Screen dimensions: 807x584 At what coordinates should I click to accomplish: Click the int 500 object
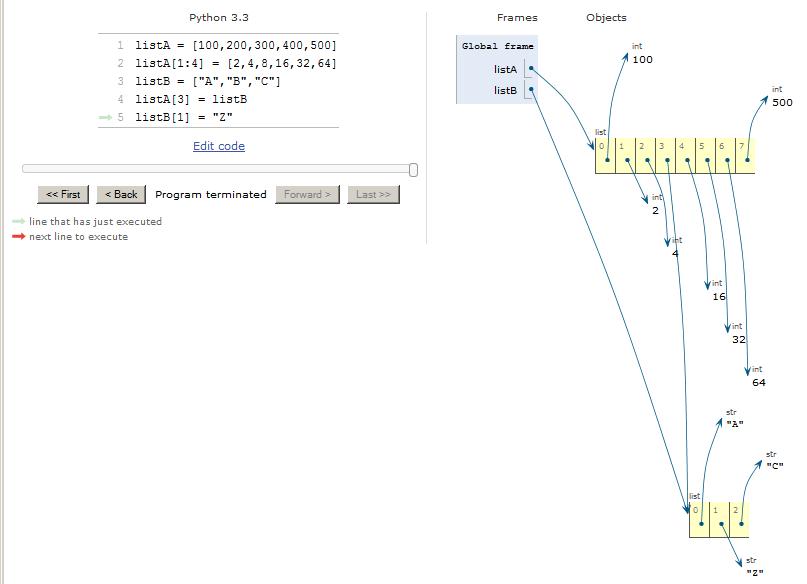781,102
